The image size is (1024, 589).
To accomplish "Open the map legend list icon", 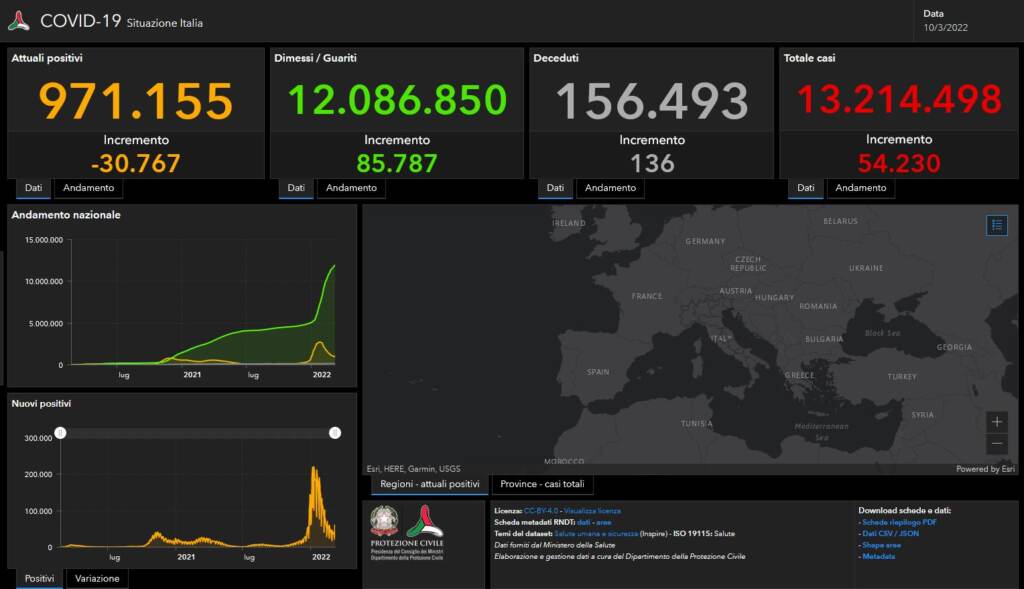I will point(996,225).
